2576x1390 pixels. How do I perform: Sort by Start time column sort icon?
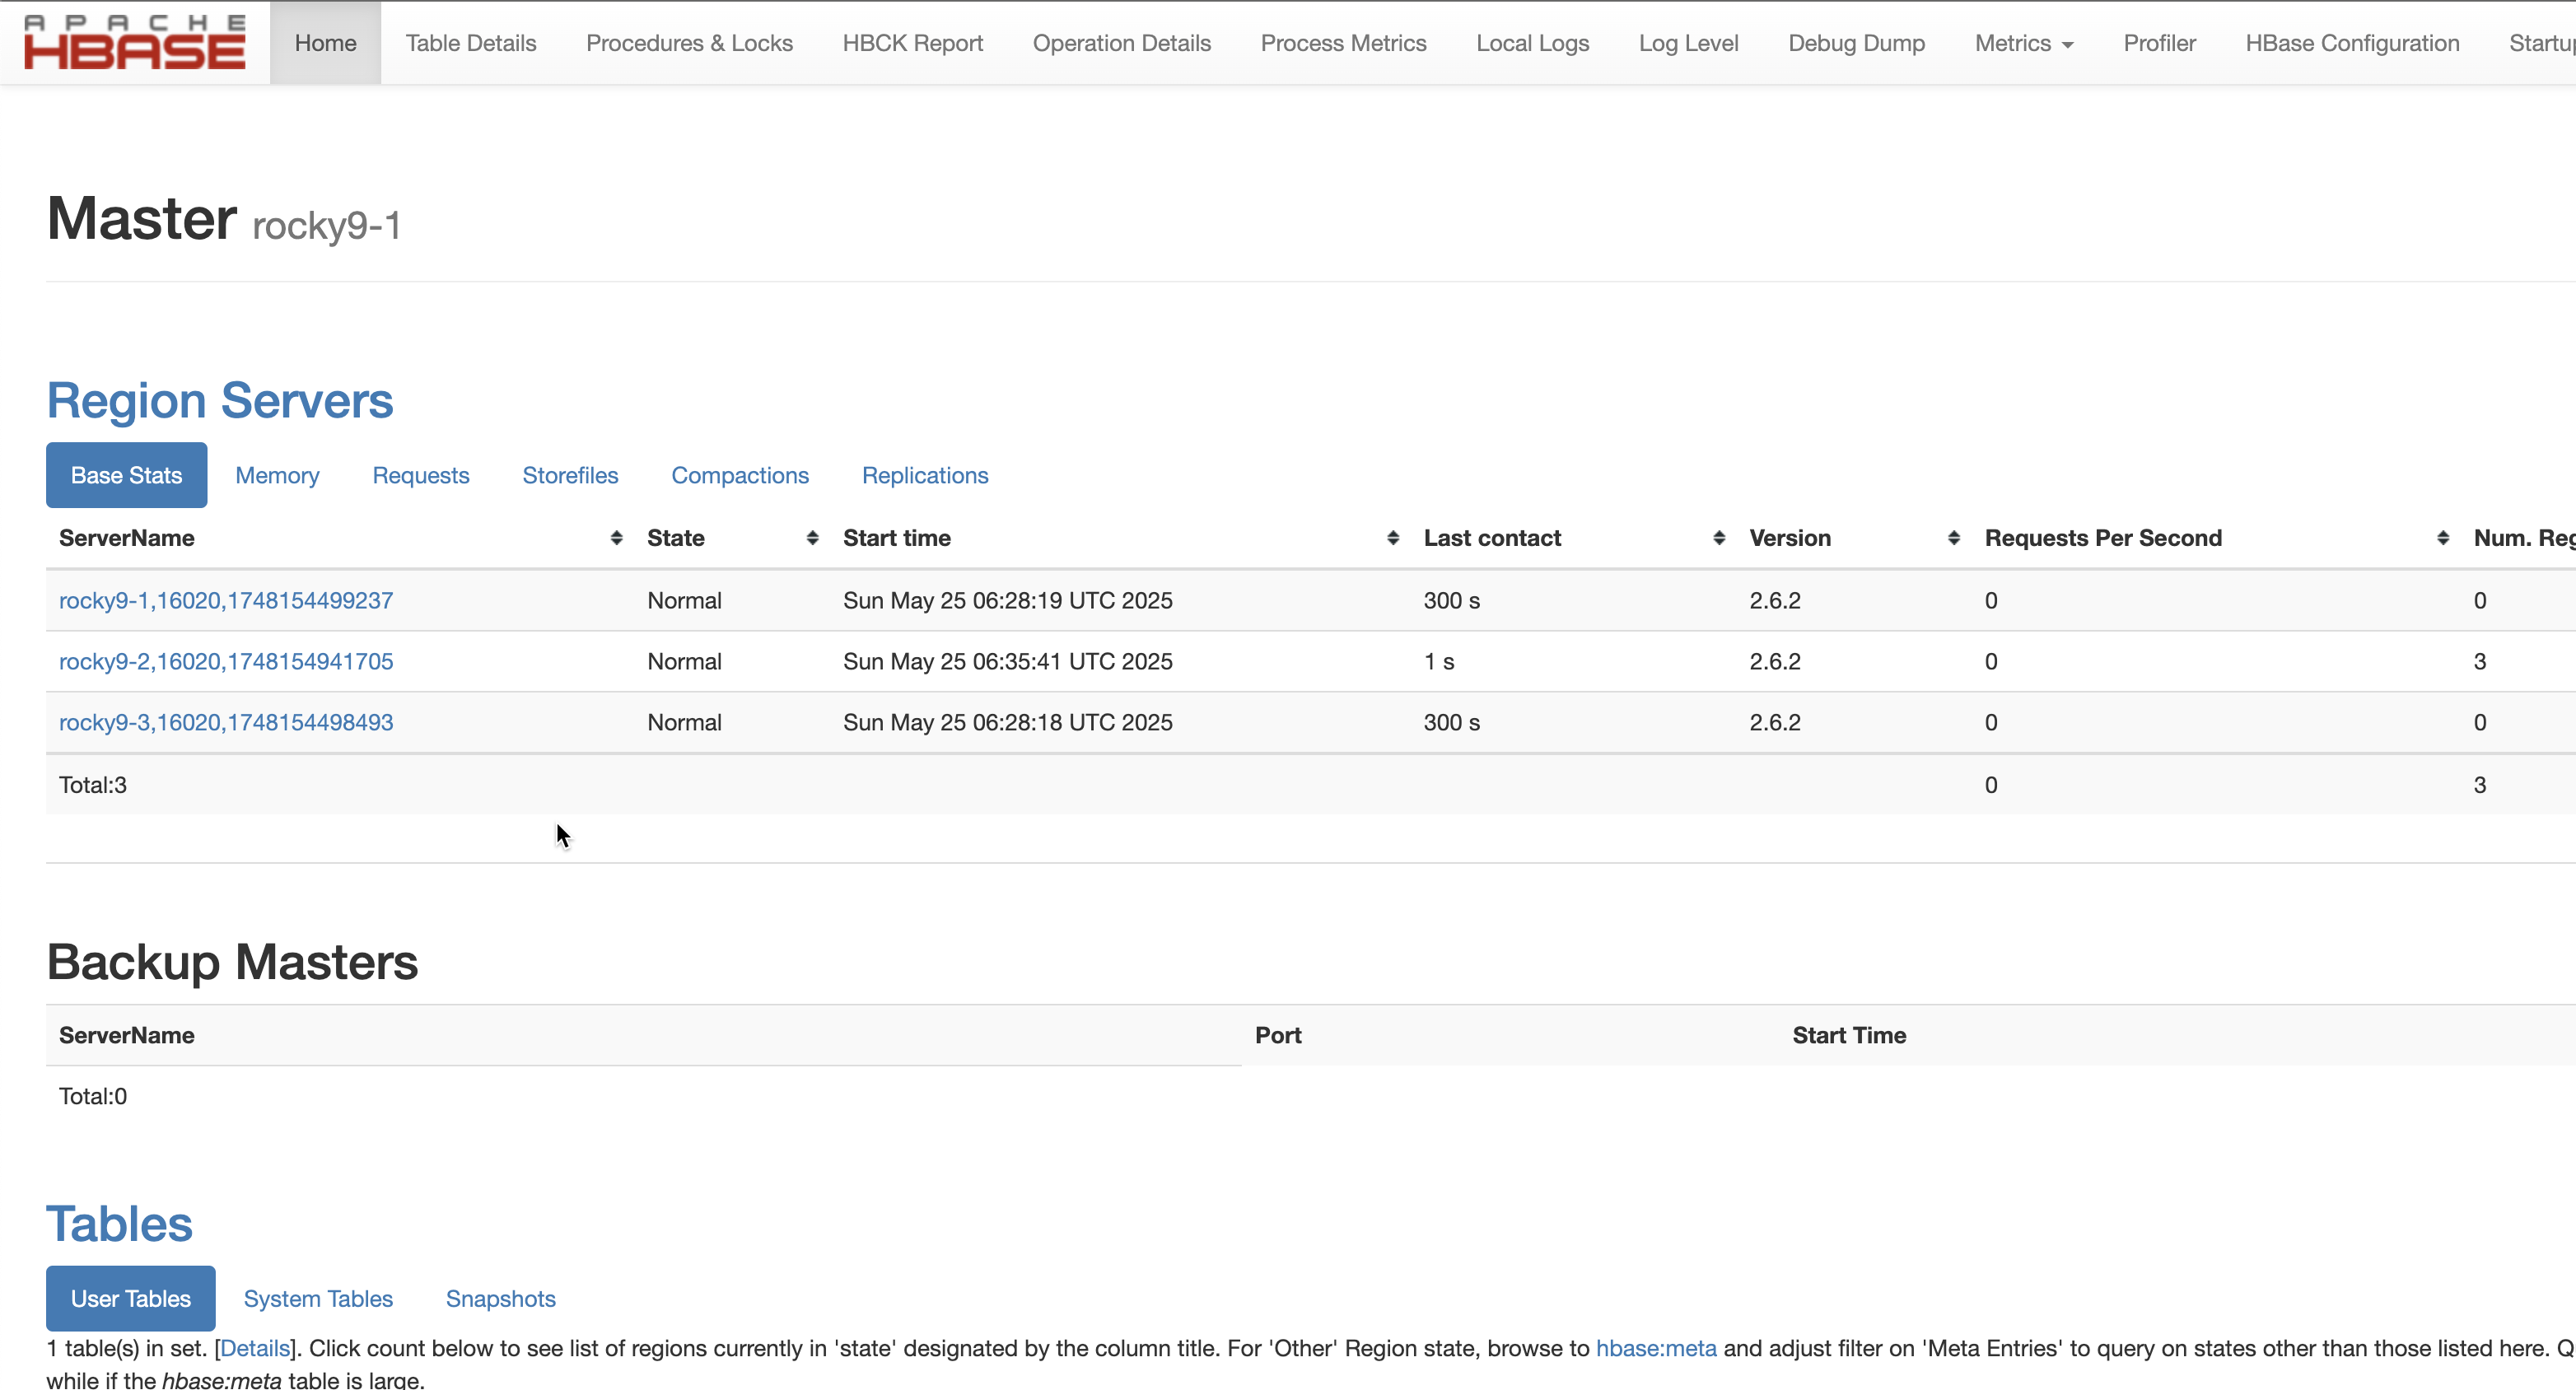click(1392, 538)
